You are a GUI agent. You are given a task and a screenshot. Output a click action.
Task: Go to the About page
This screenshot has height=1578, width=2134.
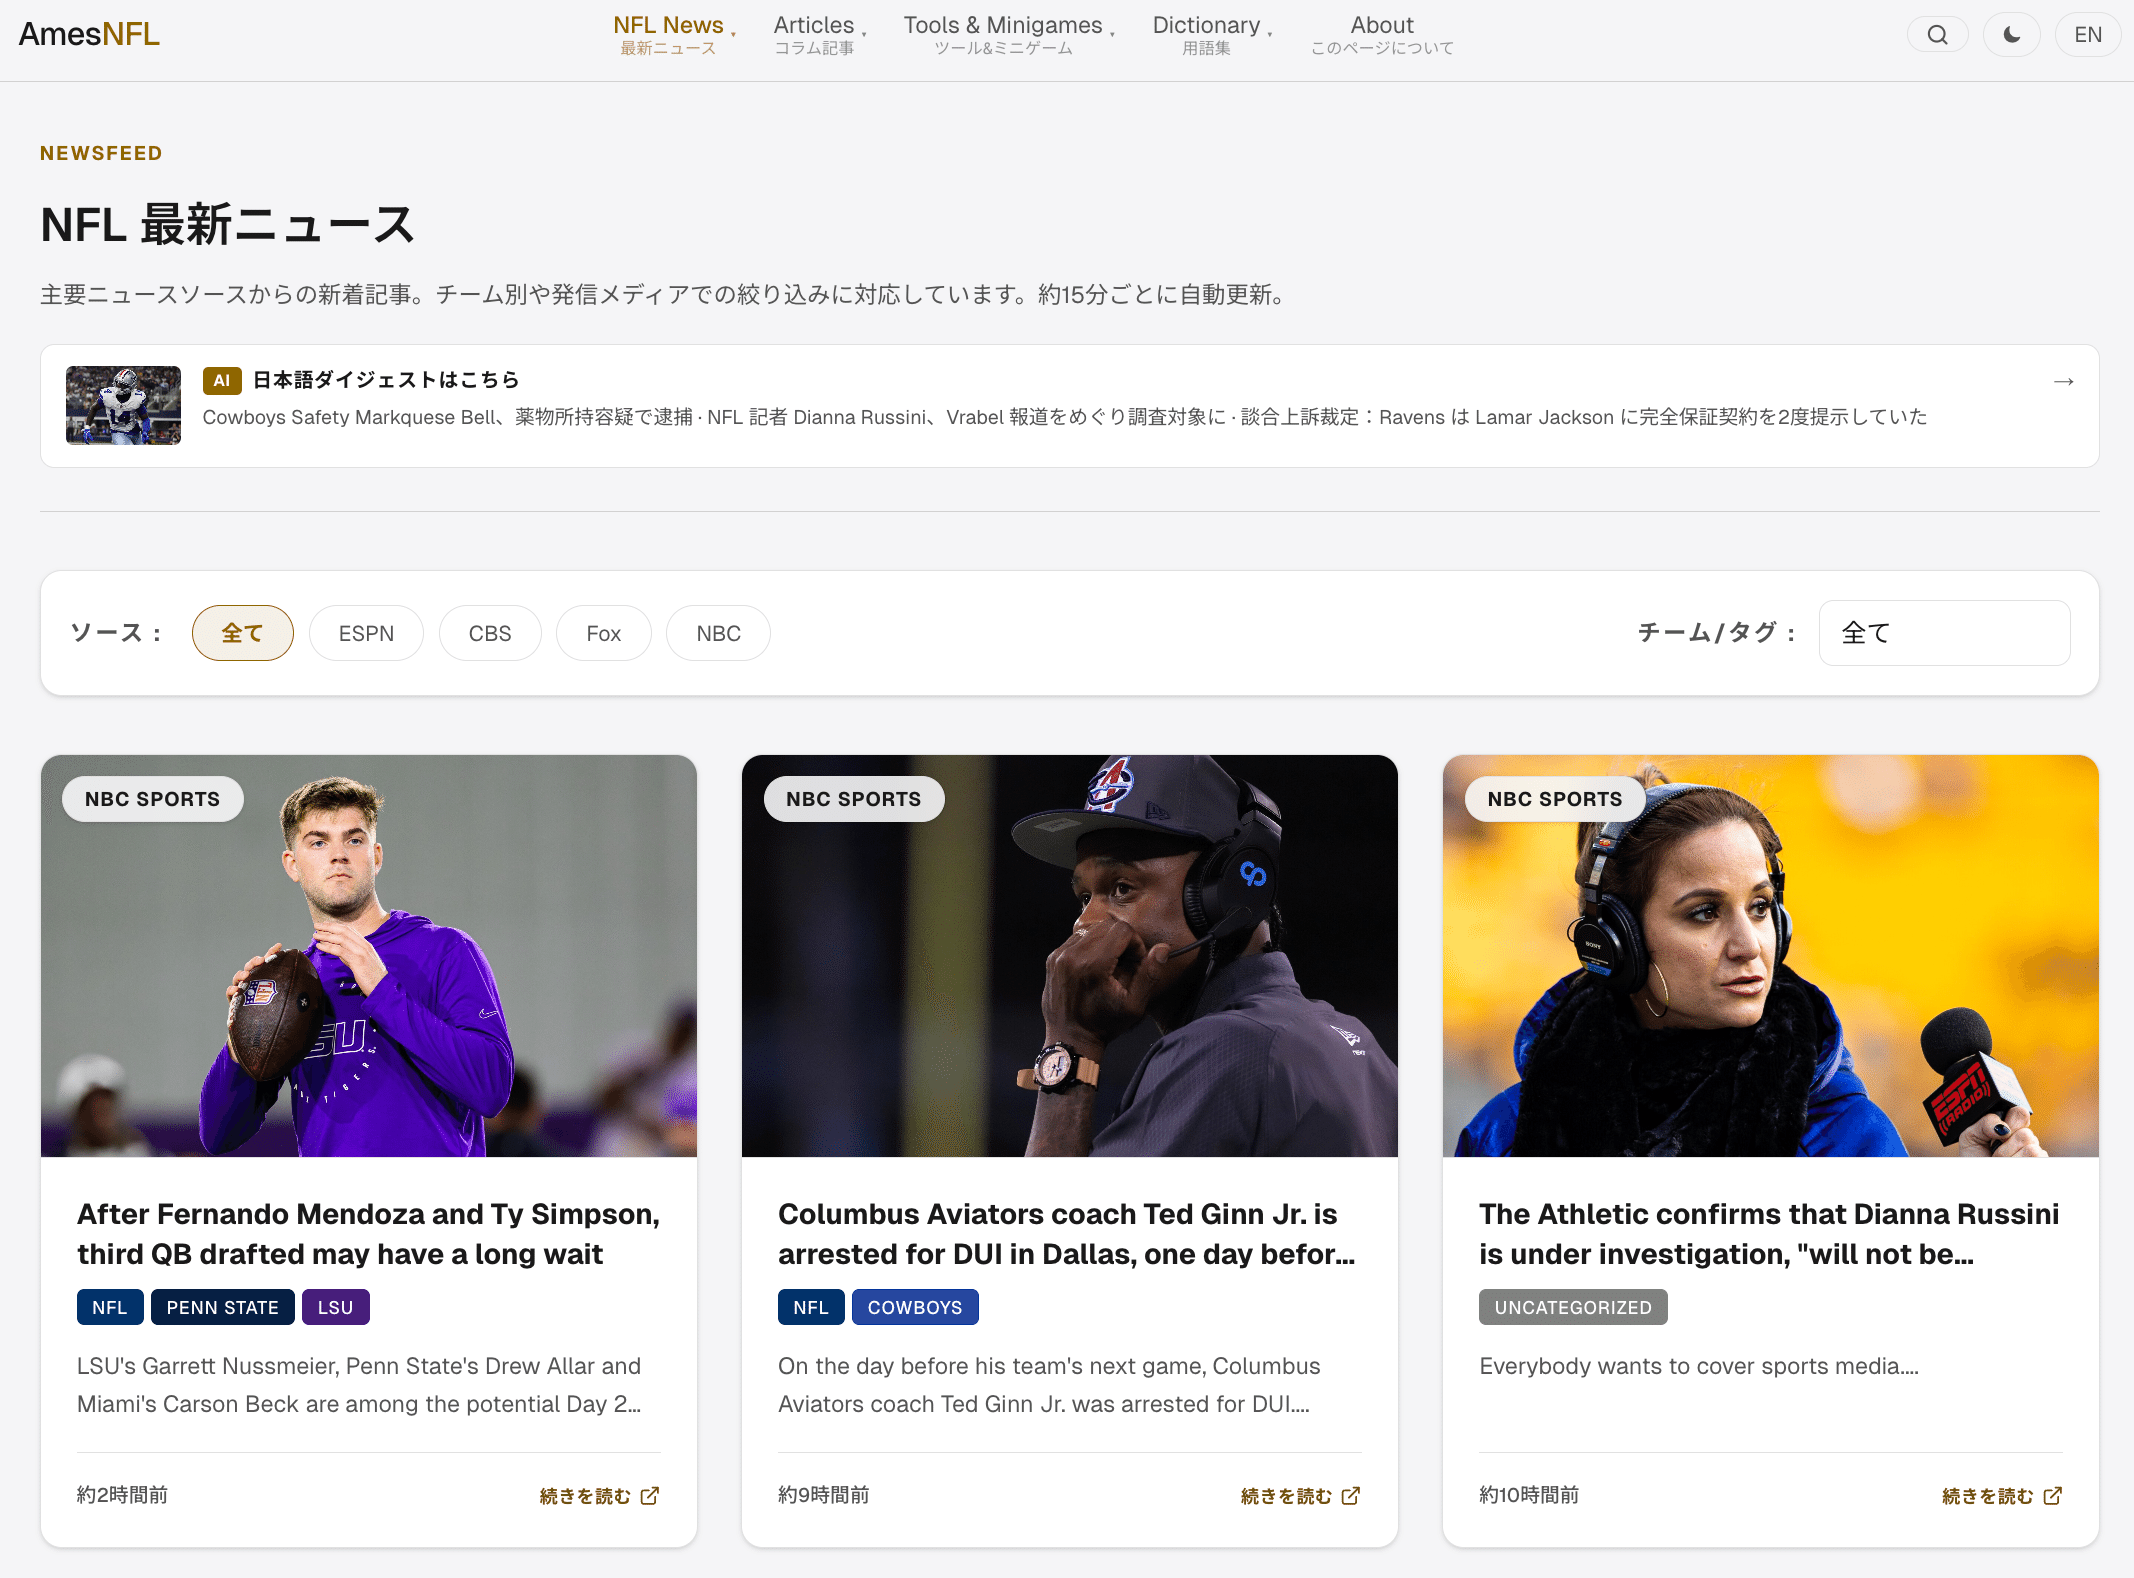point(1382,34)
